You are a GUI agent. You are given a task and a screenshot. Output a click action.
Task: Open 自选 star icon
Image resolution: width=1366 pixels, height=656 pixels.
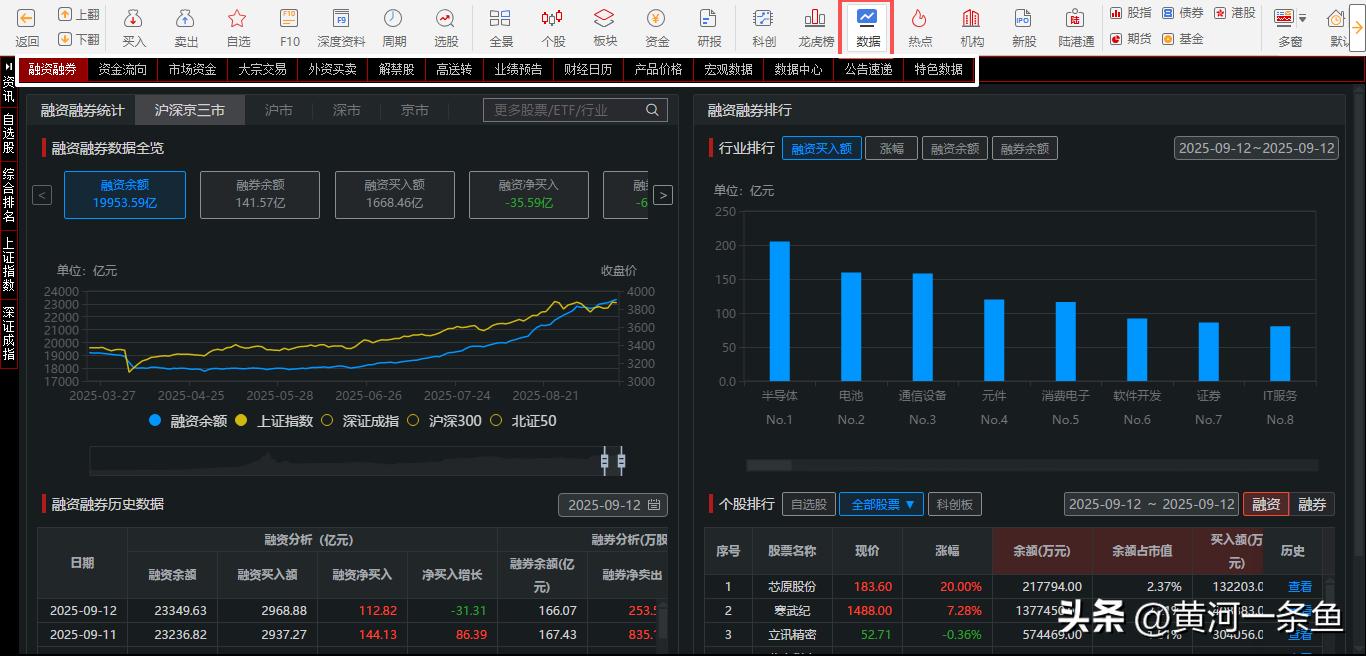tap(238, 26)
